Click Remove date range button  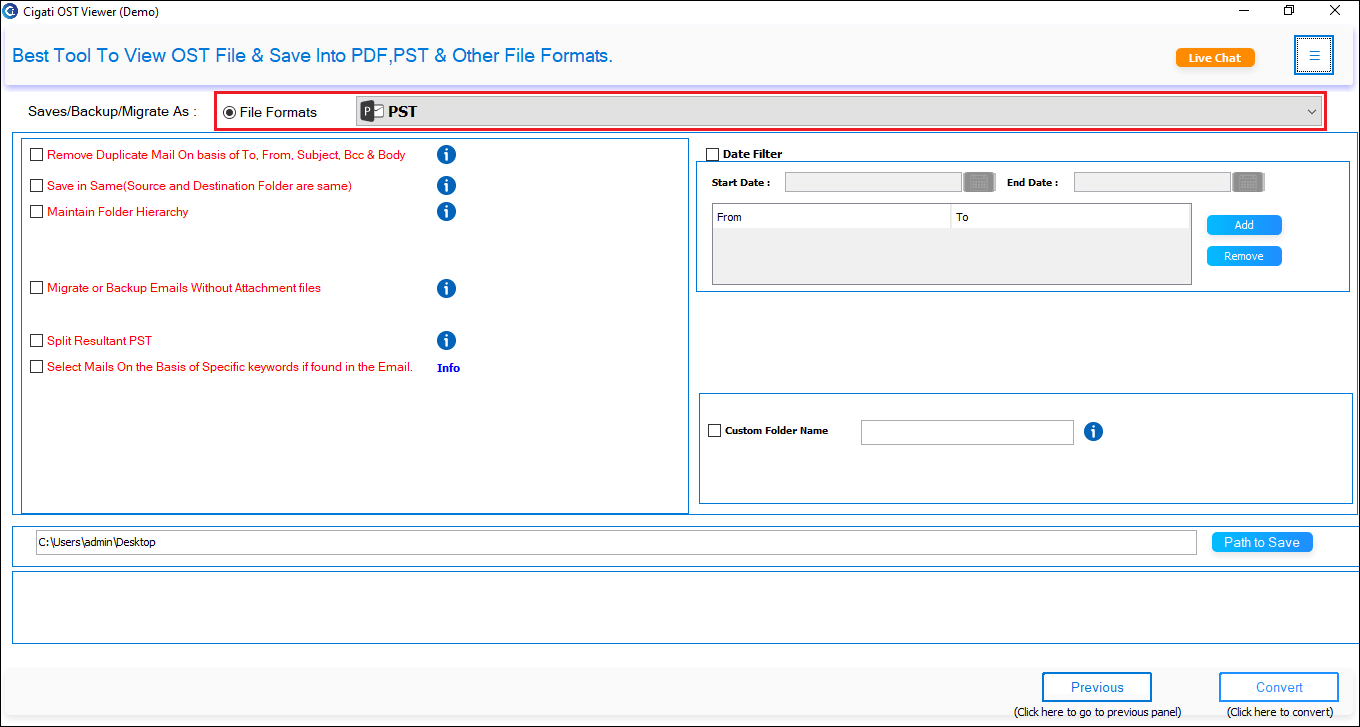[x=1244, y=256]
